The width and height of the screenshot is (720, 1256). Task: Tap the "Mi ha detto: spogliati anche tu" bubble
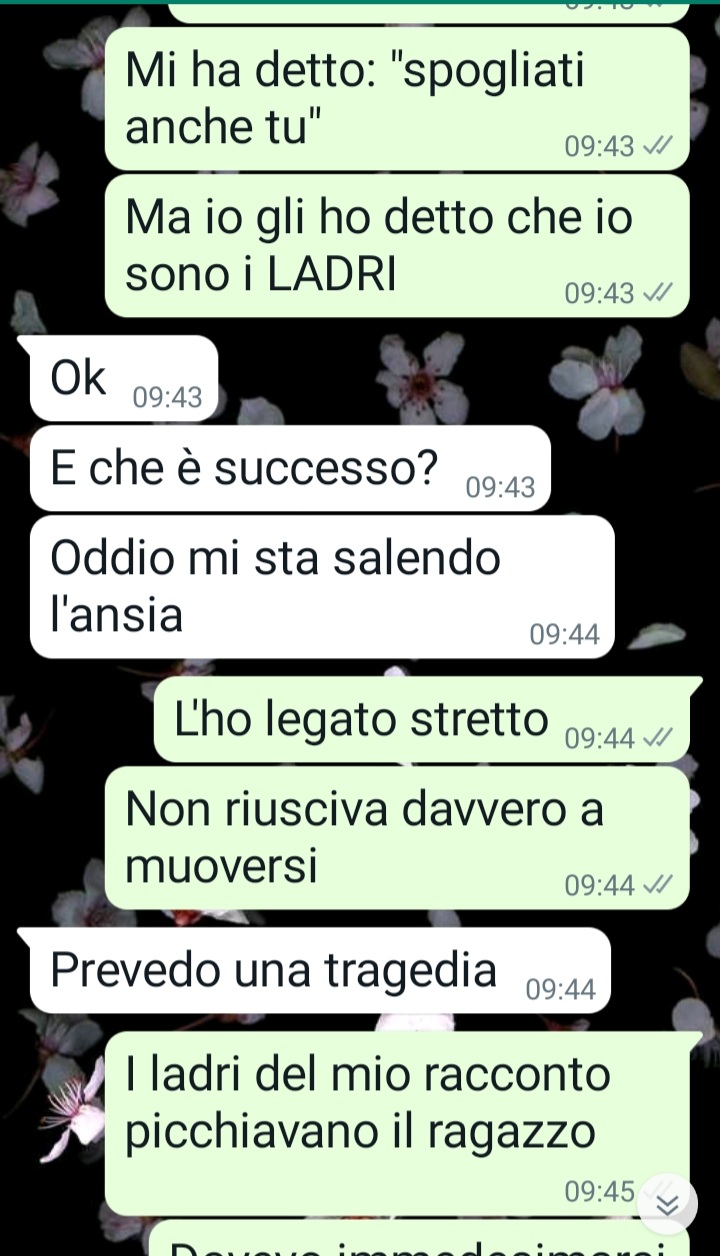(397, 98)
